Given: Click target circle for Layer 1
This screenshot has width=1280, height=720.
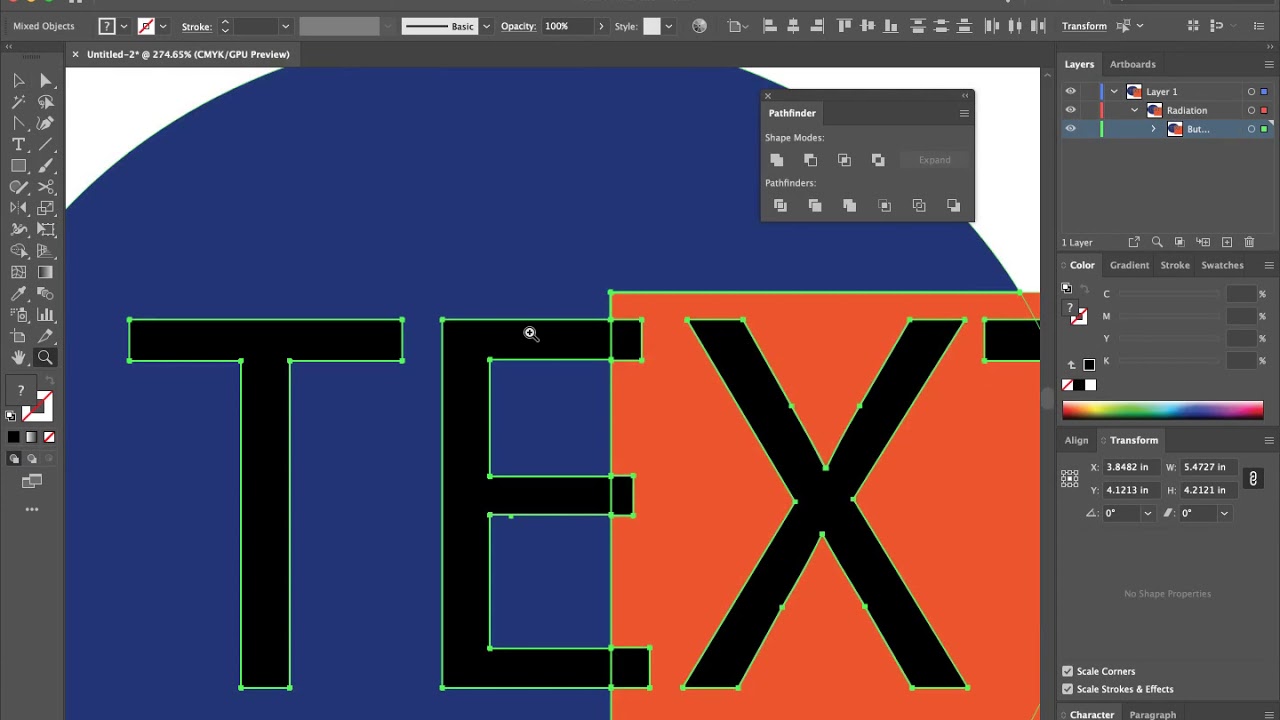Looking at the screenshot, I should click(x=1251, y=92).
